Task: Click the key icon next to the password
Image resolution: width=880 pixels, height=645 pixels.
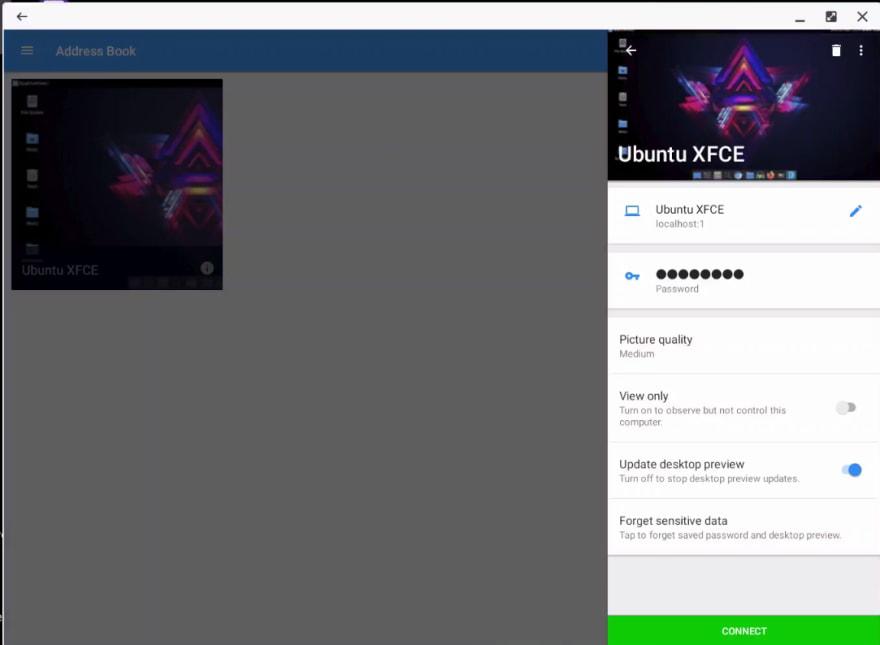Action: click(x=630, y=274)
